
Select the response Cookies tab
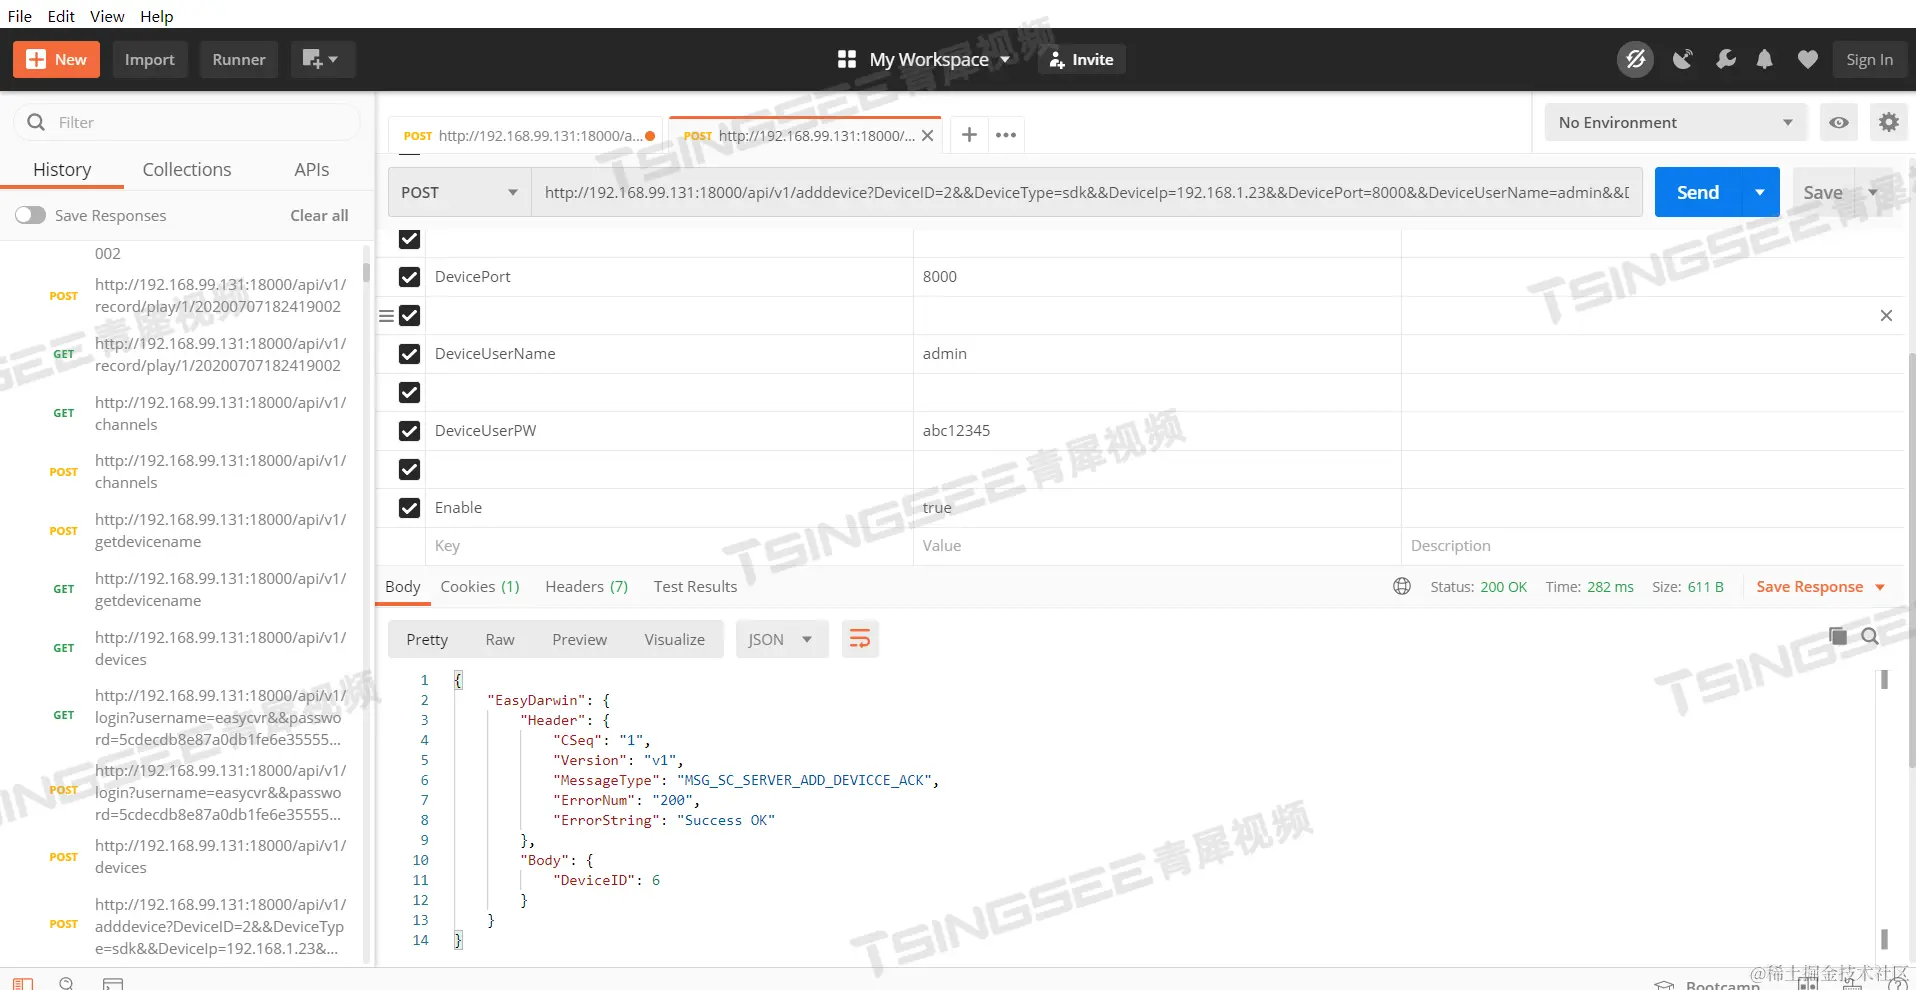point(480,587)
